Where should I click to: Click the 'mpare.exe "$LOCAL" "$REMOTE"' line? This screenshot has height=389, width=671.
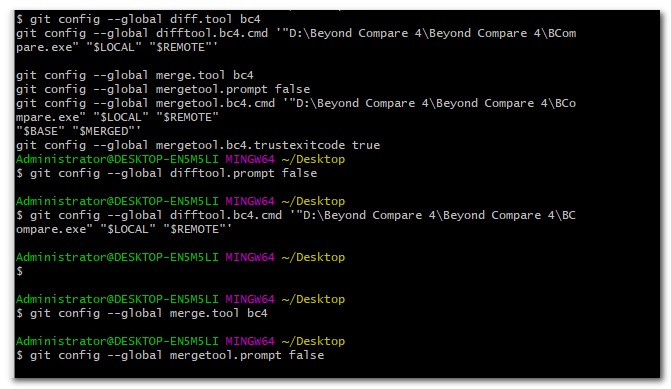(117, 117)
